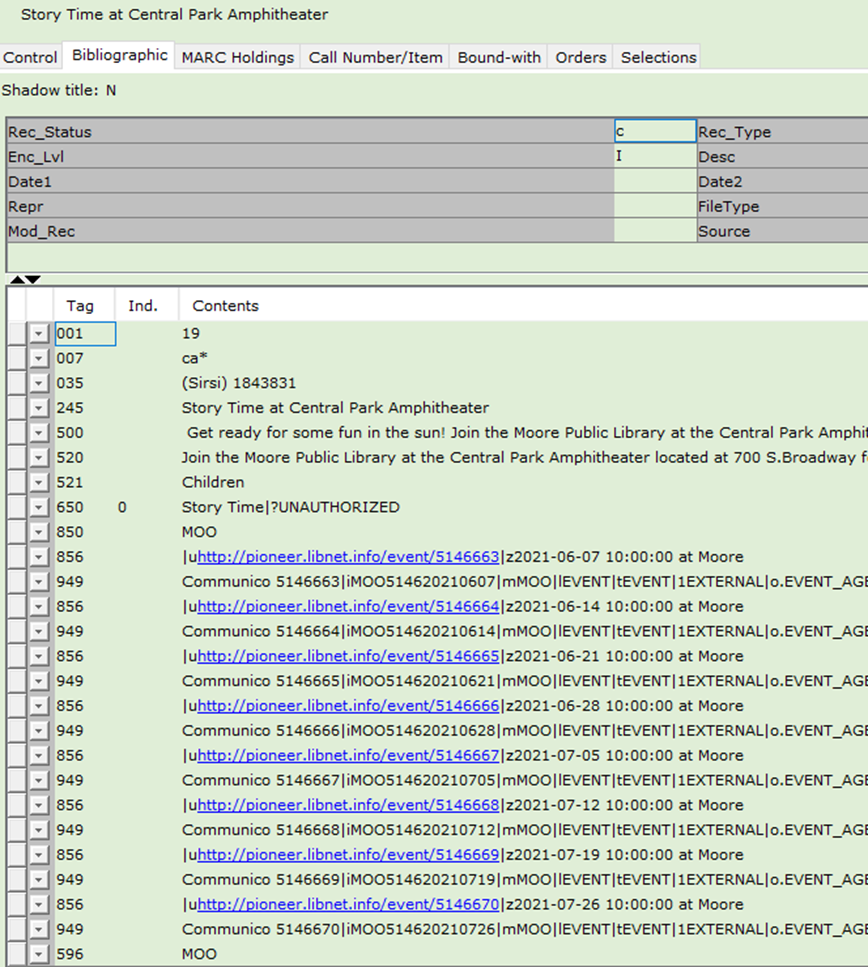Expand the dropdown for tag 245 row
The height and width of the screenshot is (967, 868).
(x=39, y=409)
